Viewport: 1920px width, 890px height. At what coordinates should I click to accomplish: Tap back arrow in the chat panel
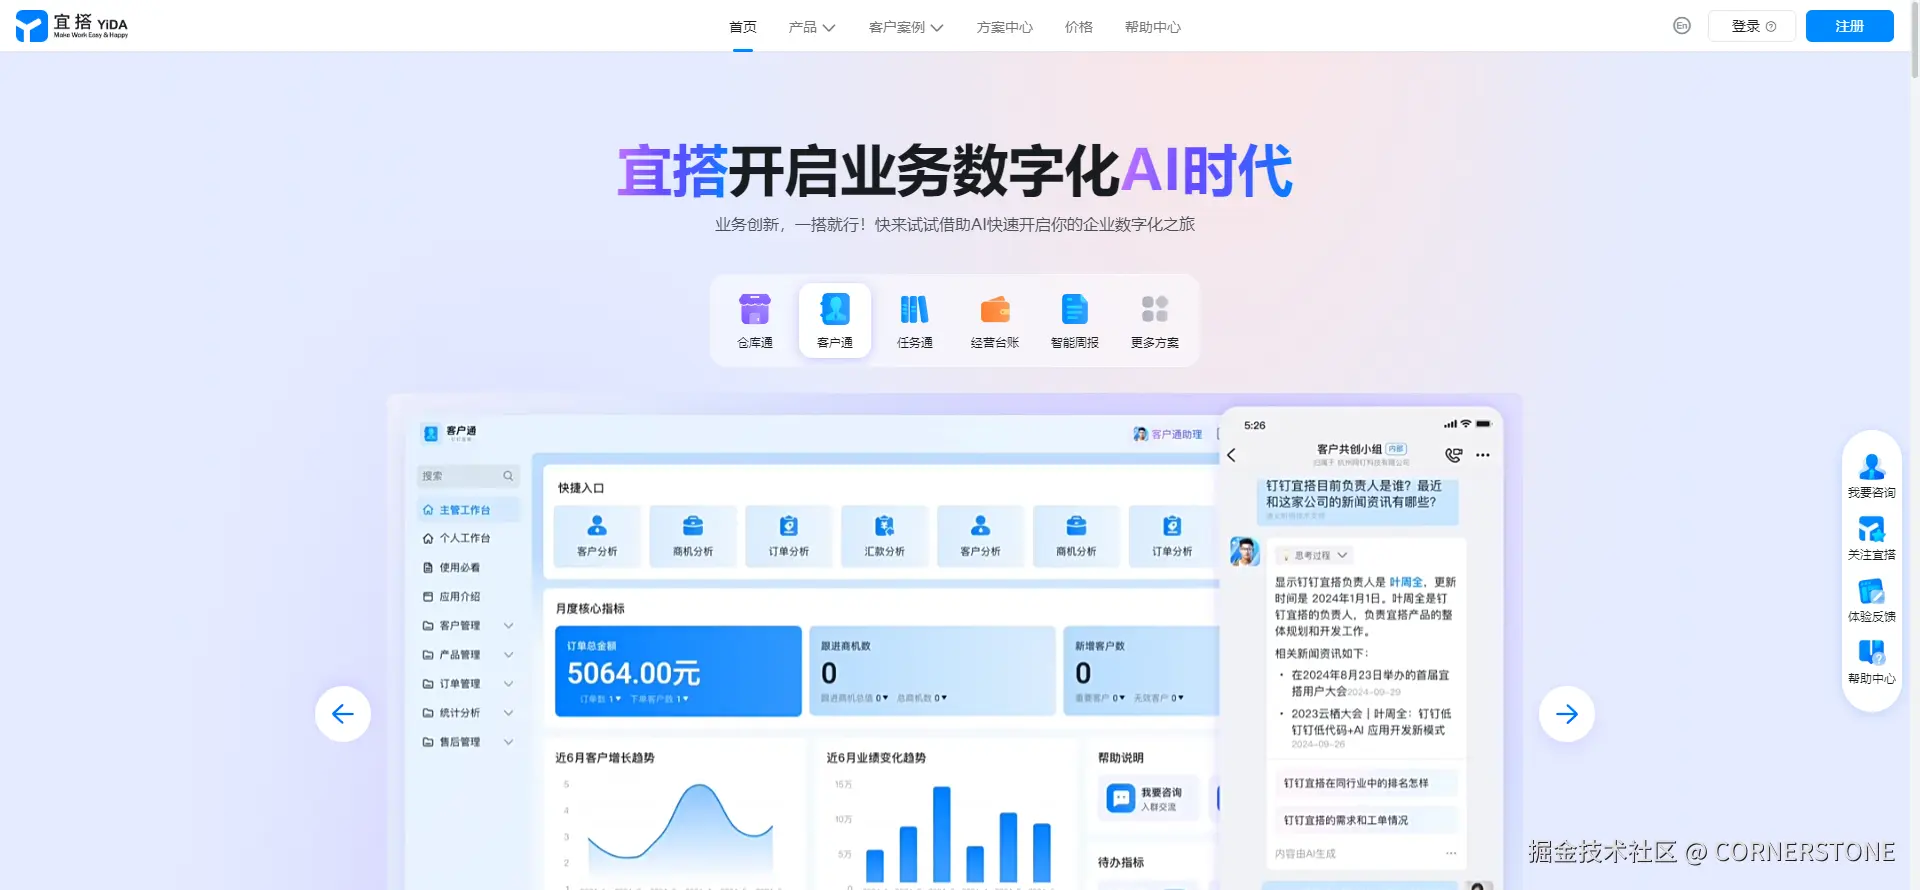(x=1232, y=455)
